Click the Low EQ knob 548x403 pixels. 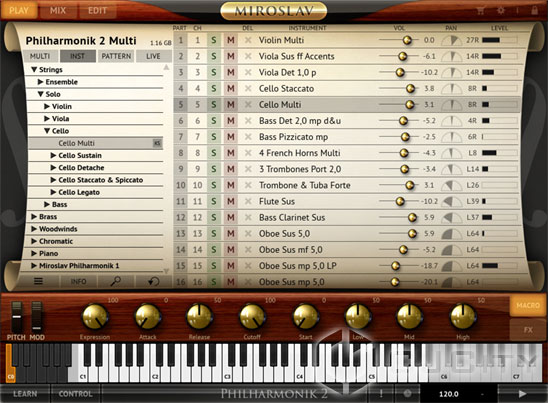pos(358,317)
